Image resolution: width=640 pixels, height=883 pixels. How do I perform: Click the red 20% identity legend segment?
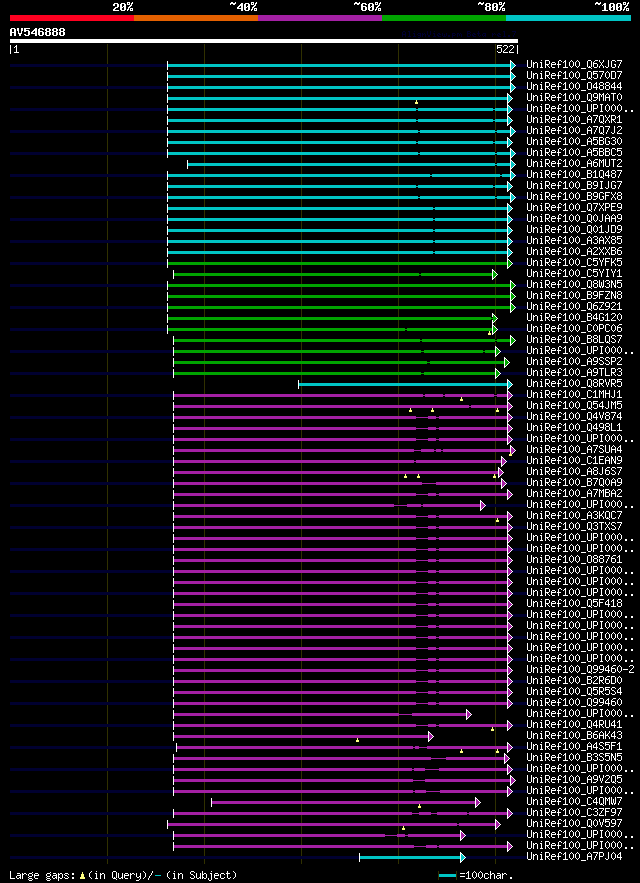72,17
